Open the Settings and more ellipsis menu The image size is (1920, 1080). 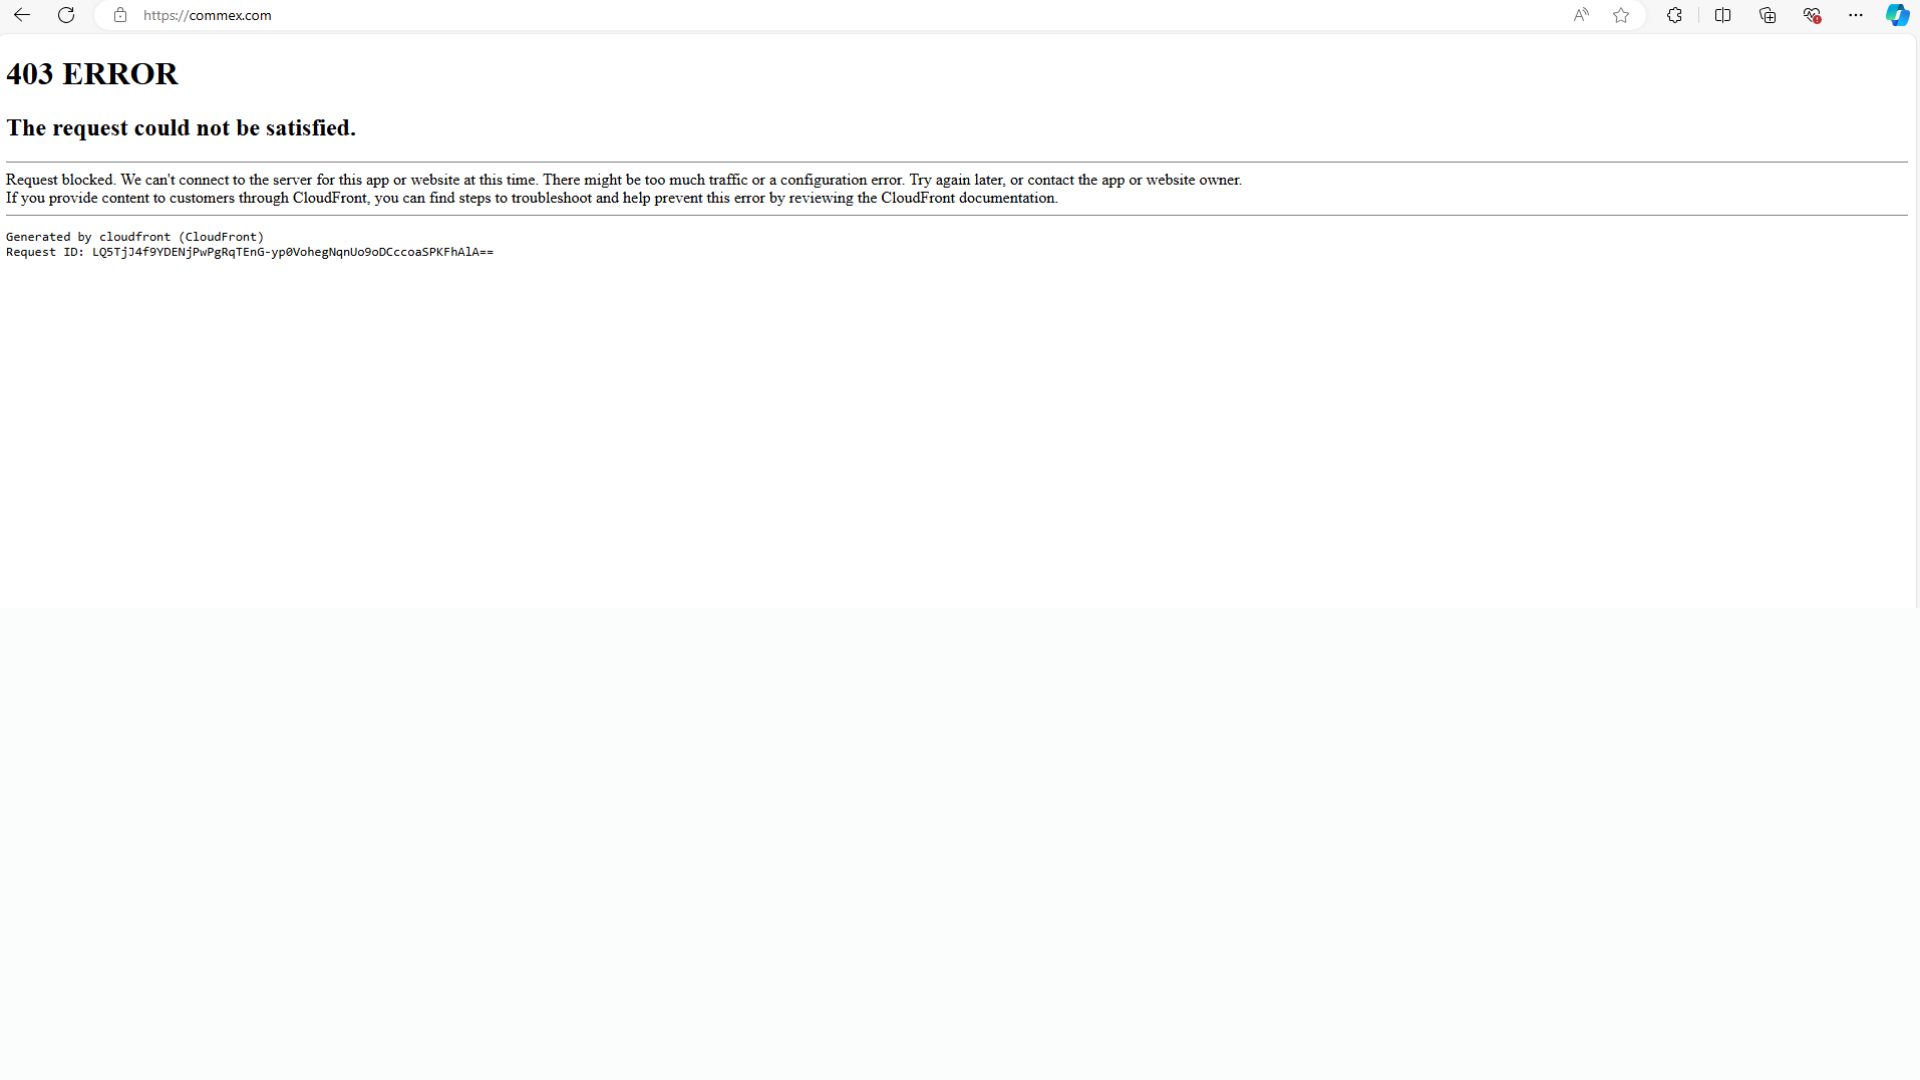[x=1856, y=15]
